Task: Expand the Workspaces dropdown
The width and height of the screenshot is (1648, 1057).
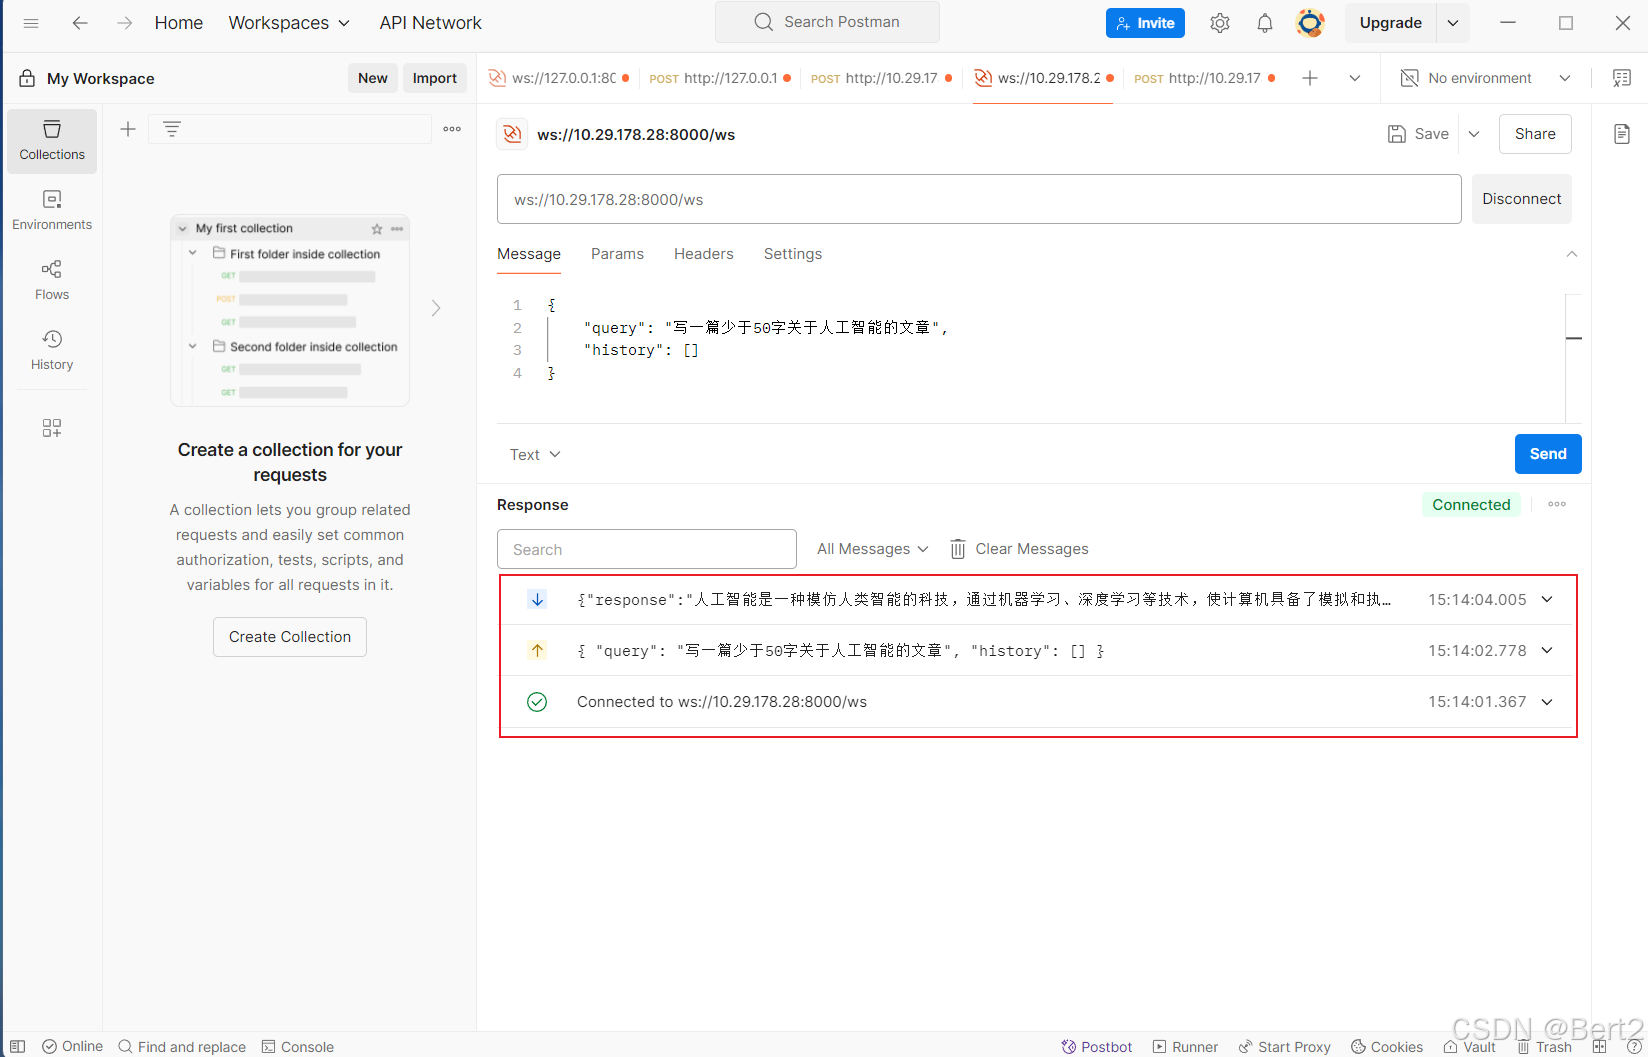Action: pos(289,23)
